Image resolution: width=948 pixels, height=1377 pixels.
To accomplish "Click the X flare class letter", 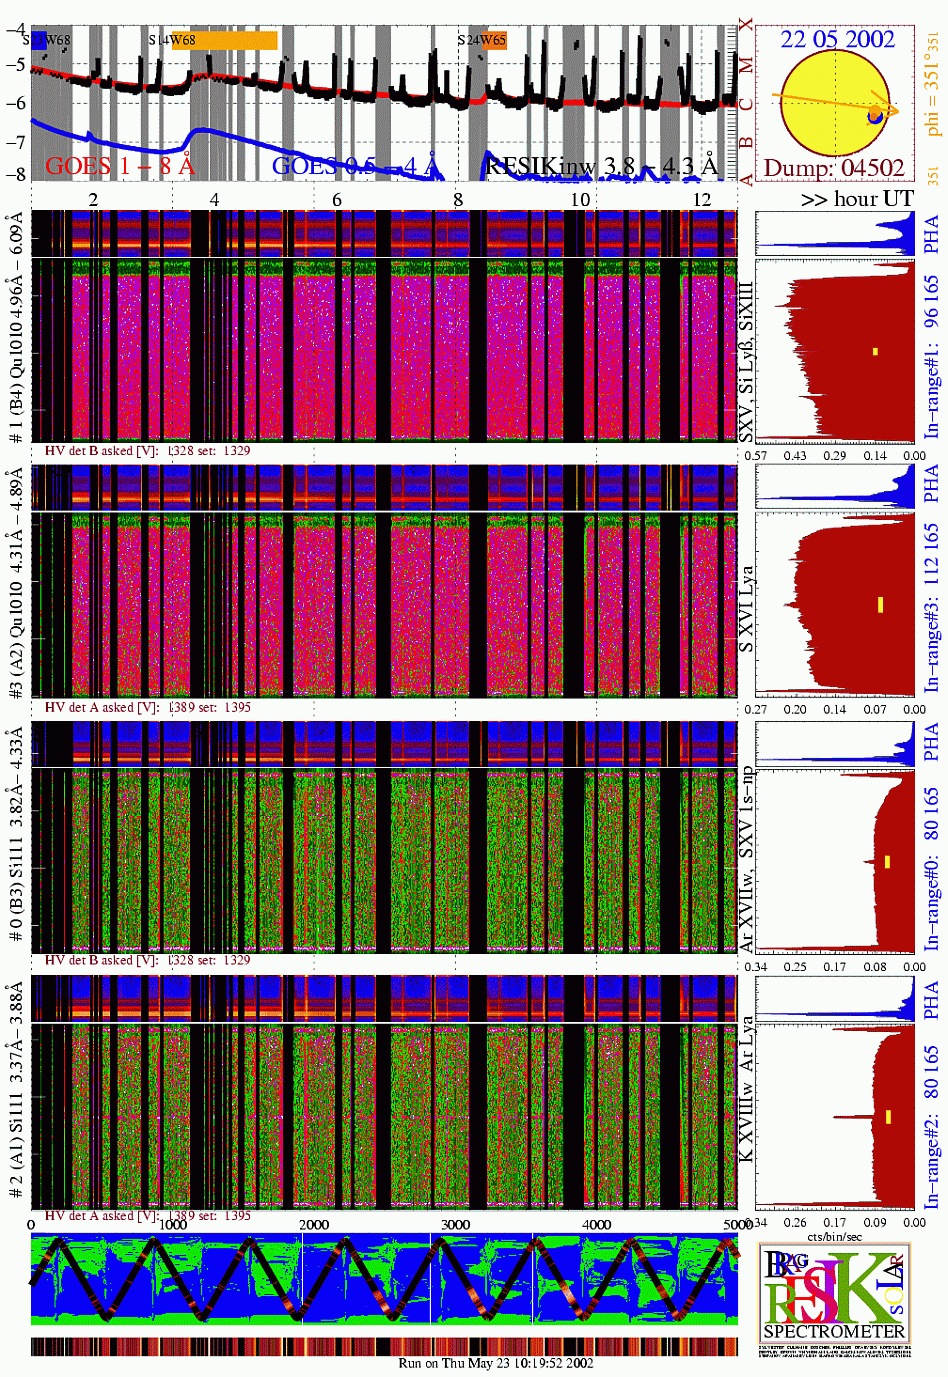I will tap(745, 24).
